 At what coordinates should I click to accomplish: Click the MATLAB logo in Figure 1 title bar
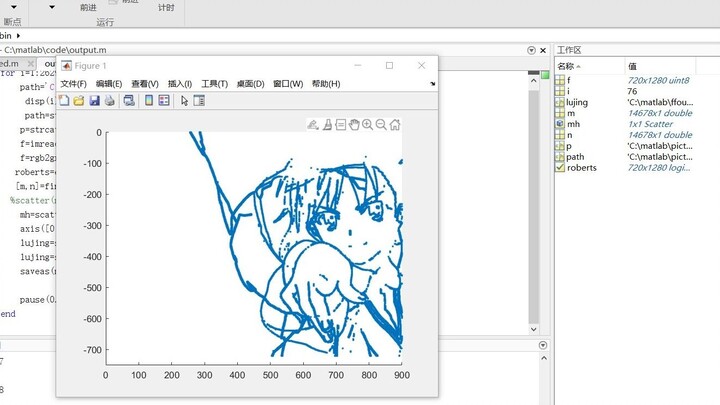(x=67, y=66)
